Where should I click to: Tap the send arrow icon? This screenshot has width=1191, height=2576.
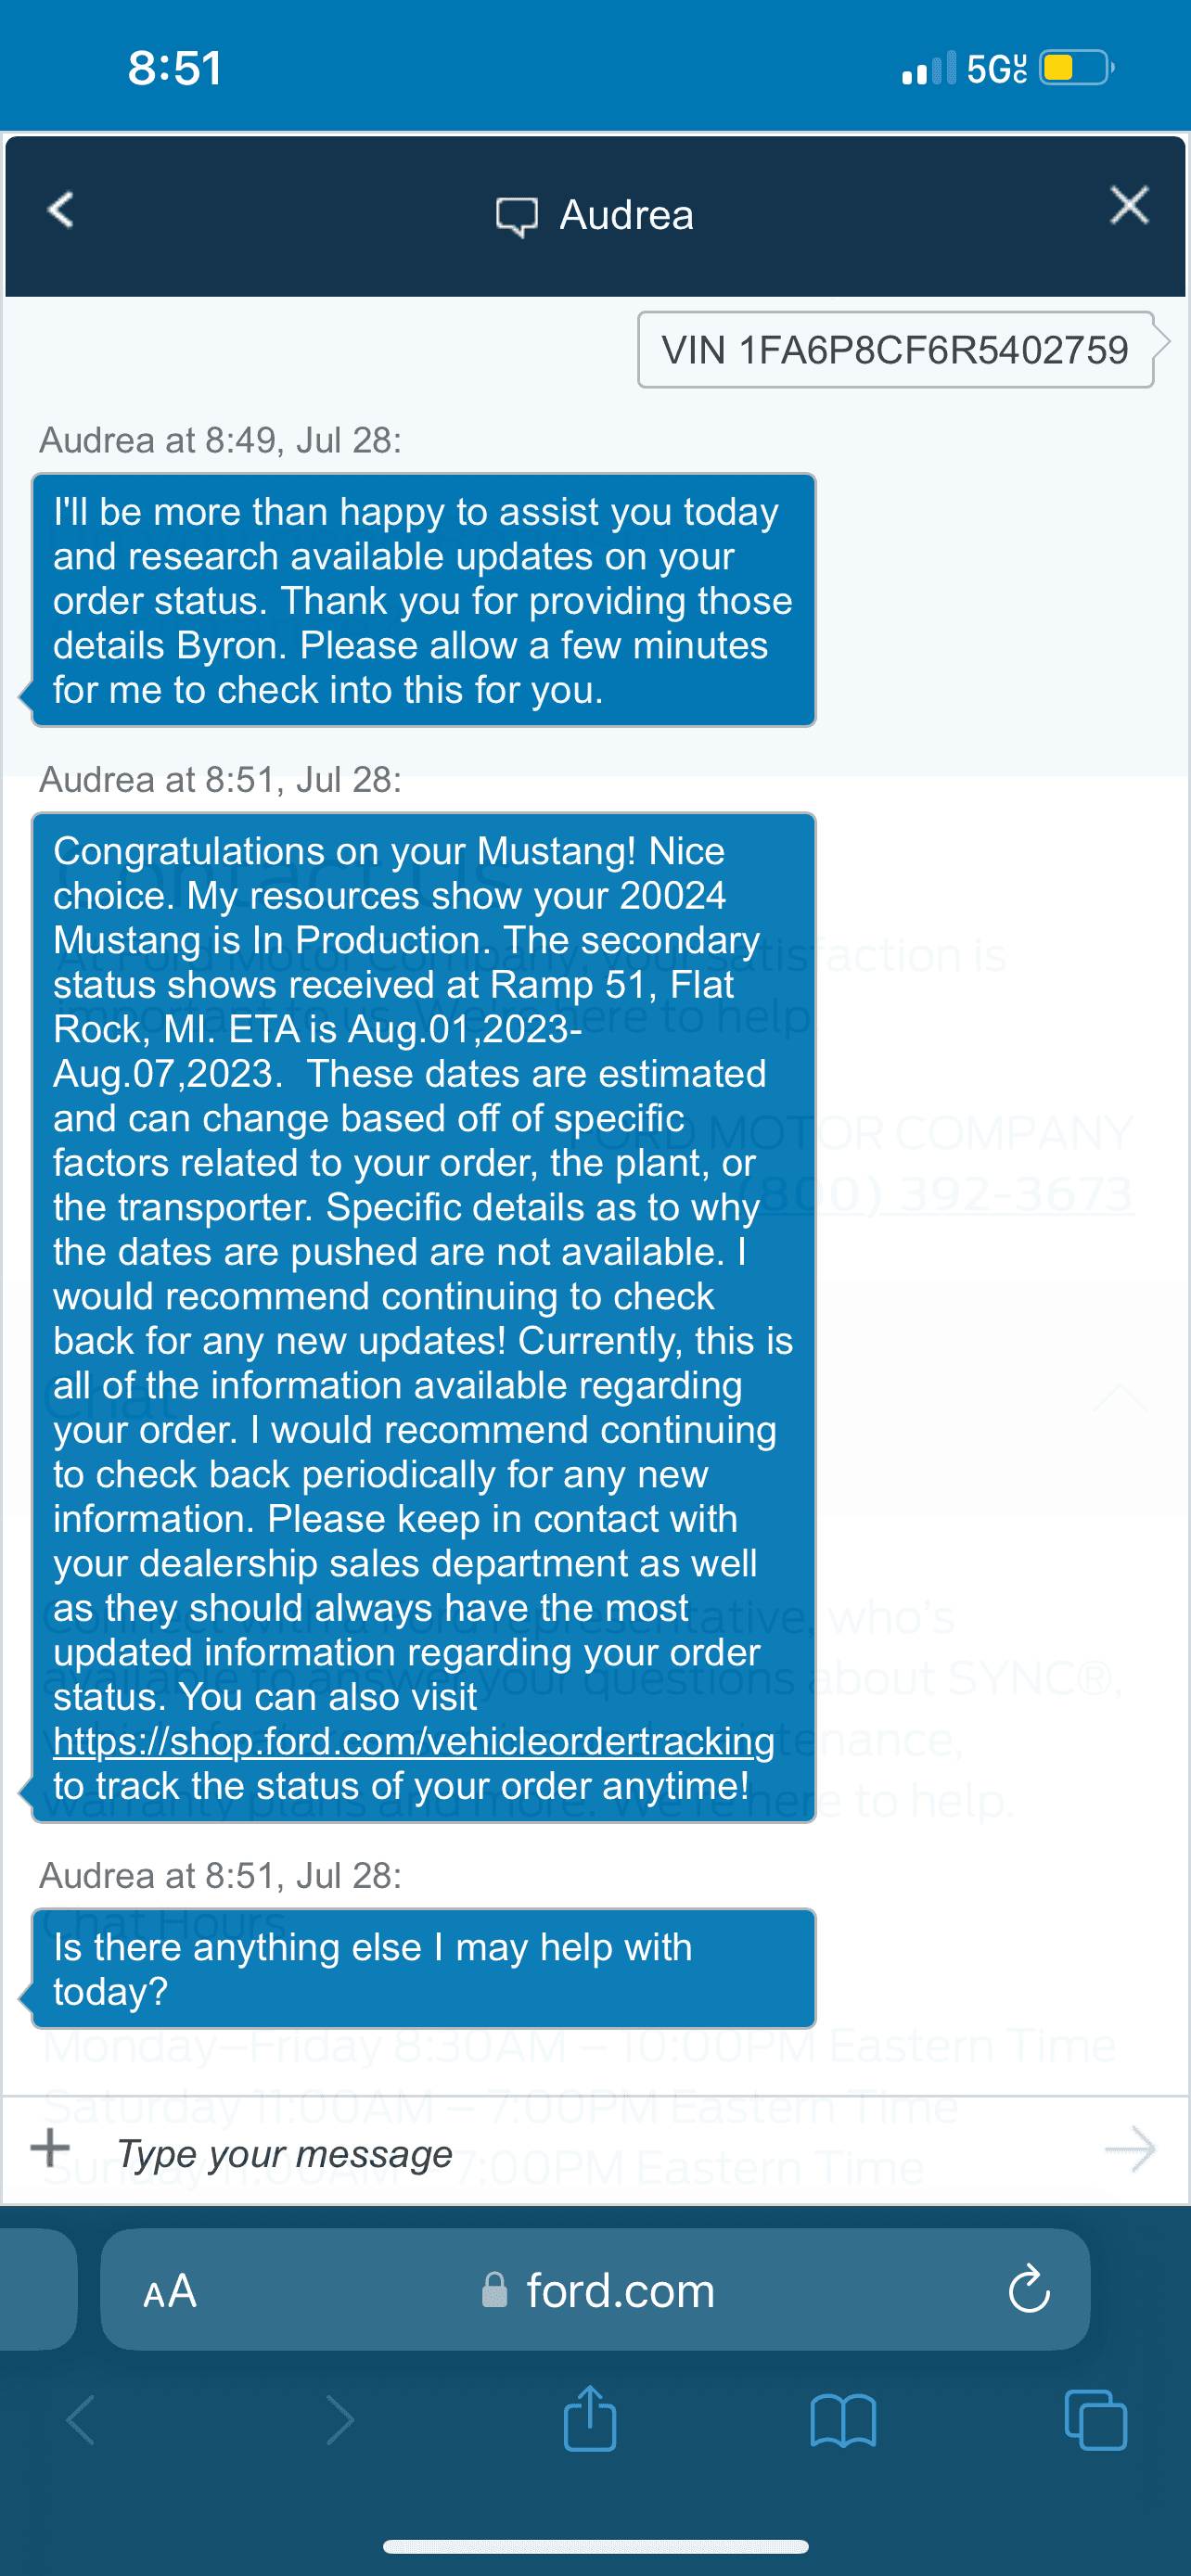(1130, 2149)
